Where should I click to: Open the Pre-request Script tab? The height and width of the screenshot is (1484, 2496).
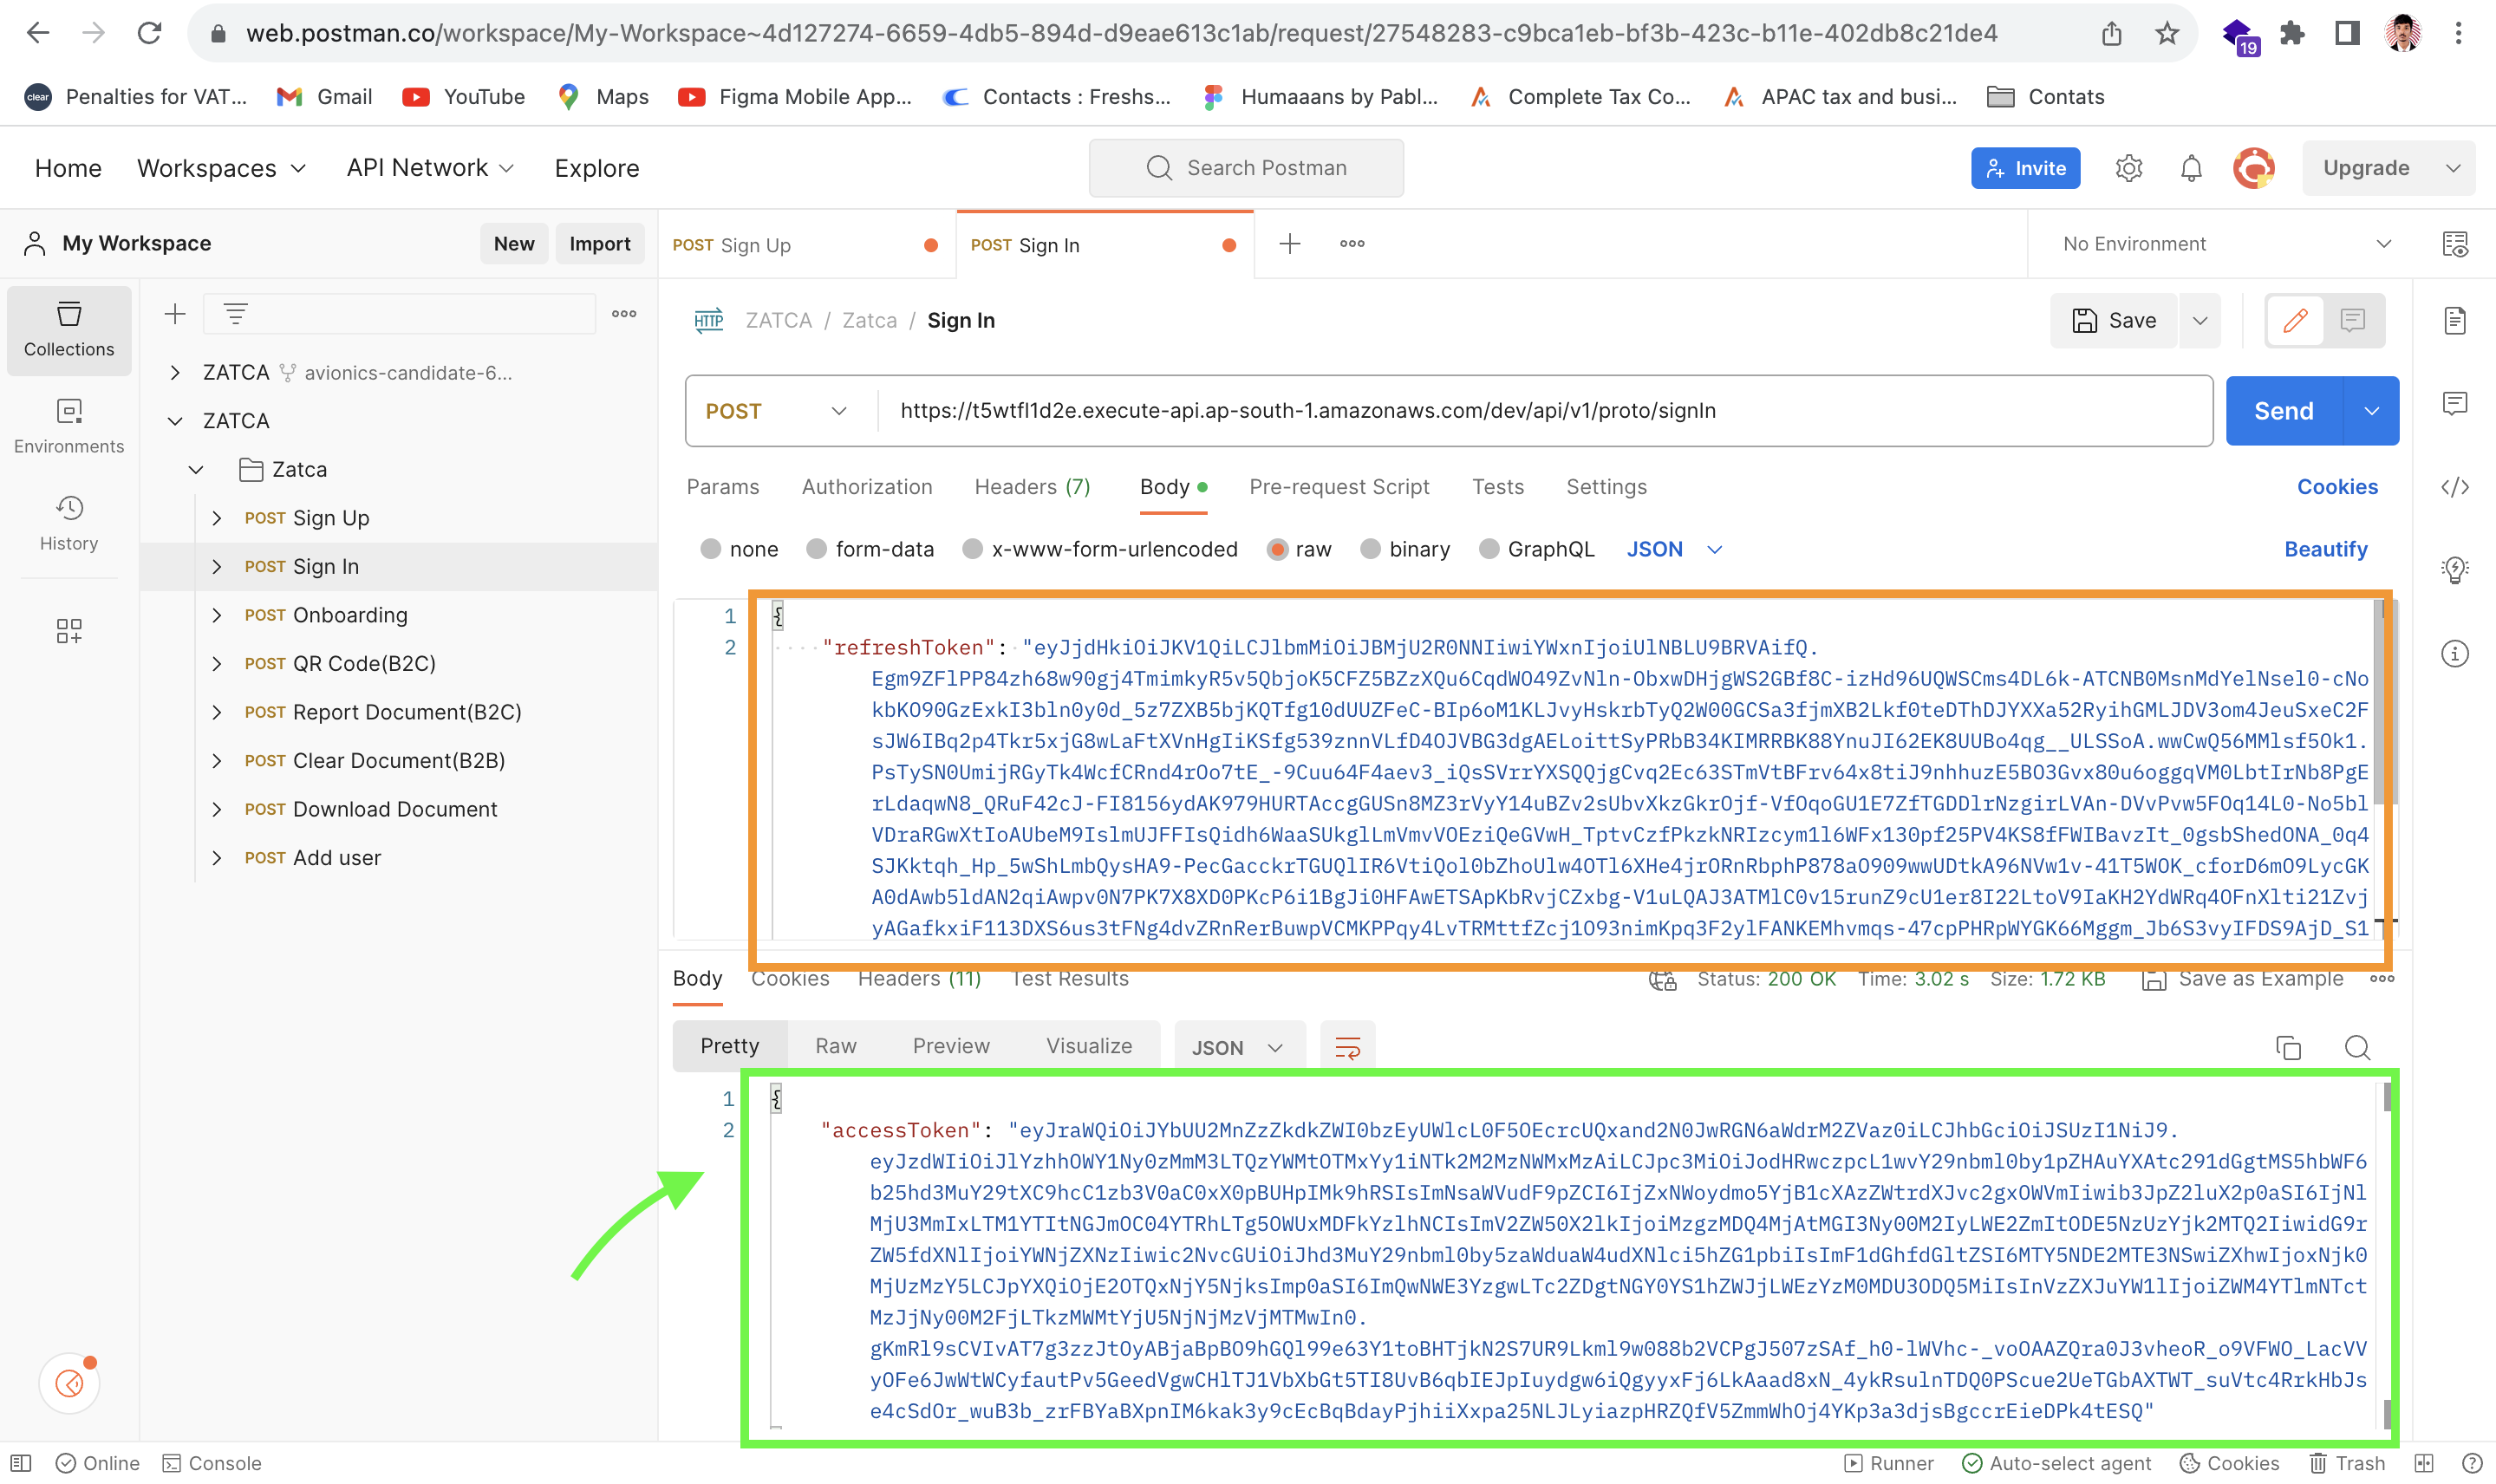click(1339, 487)
